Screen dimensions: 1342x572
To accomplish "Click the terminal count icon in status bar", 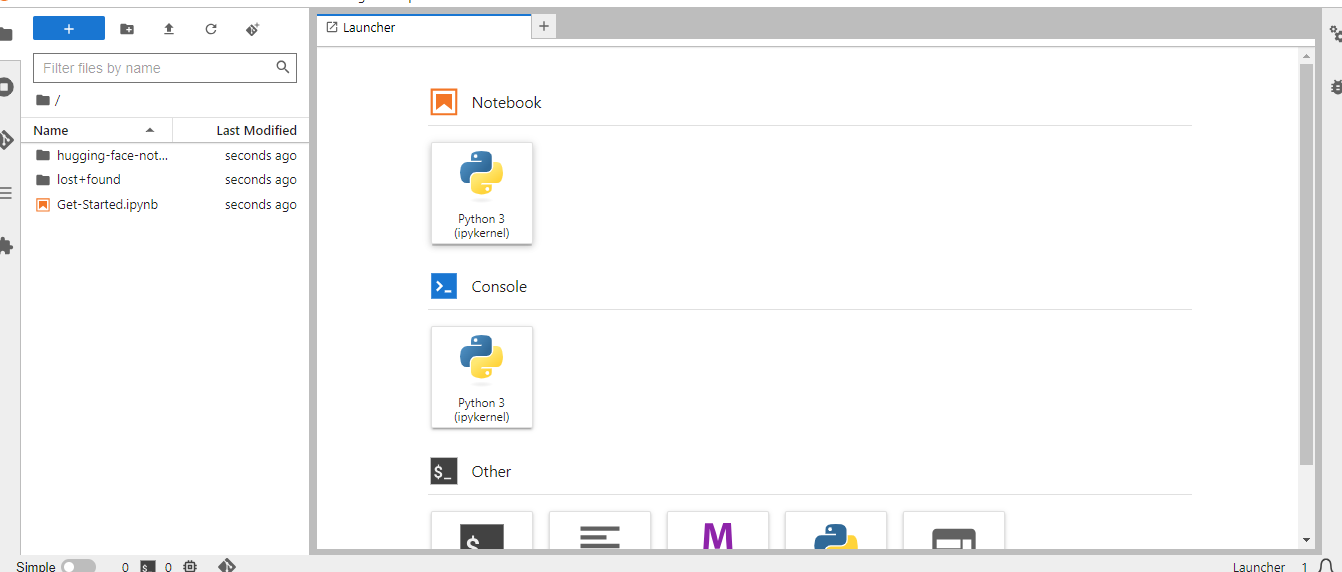I will 147,567.
